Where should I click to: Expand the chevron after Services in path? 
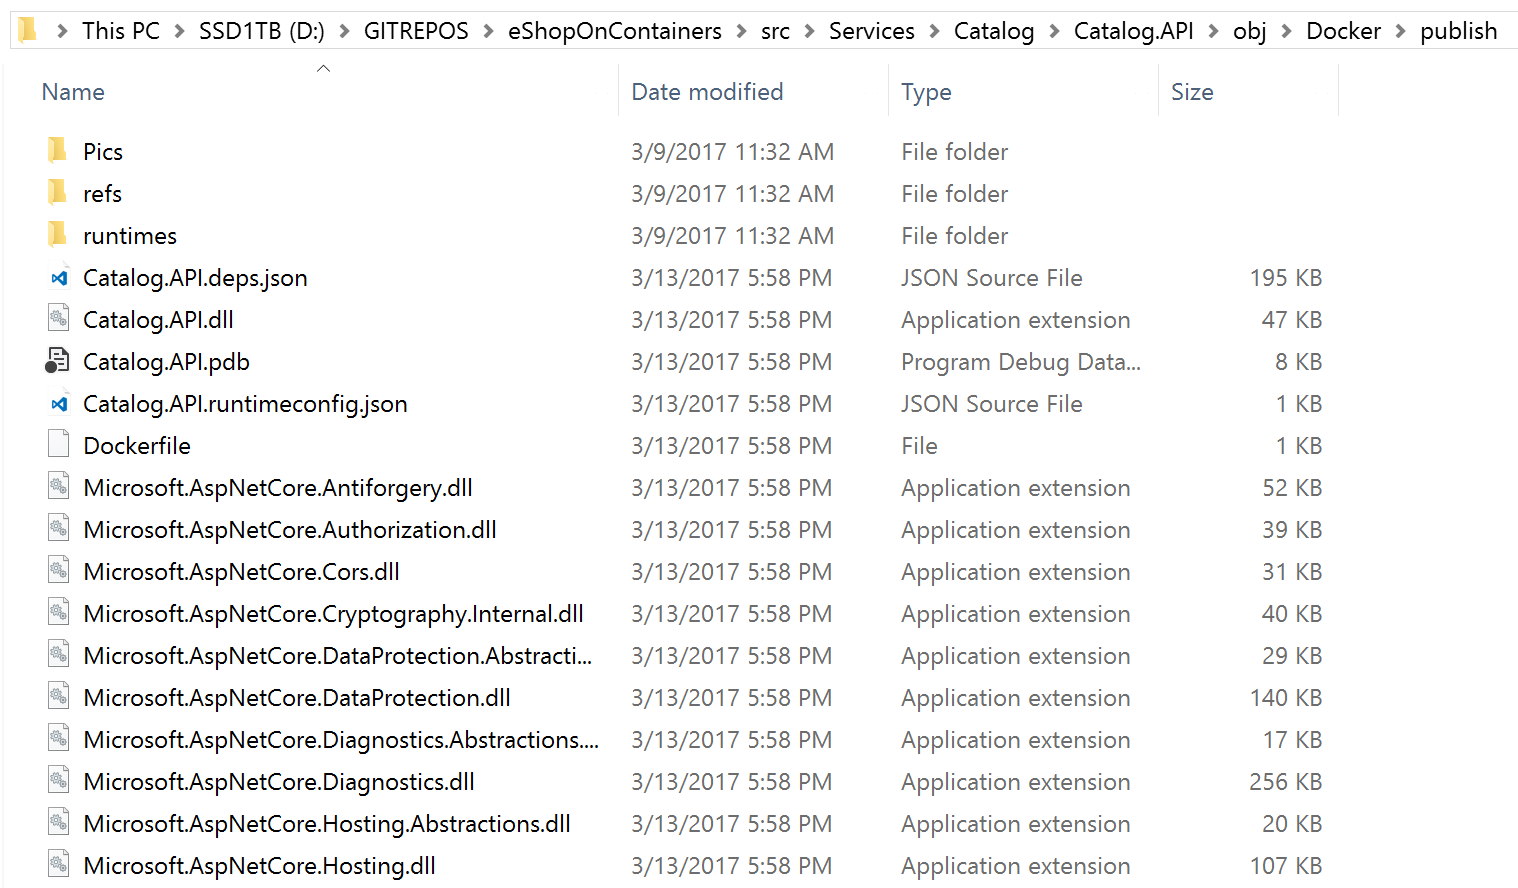(x=934, y=32)
